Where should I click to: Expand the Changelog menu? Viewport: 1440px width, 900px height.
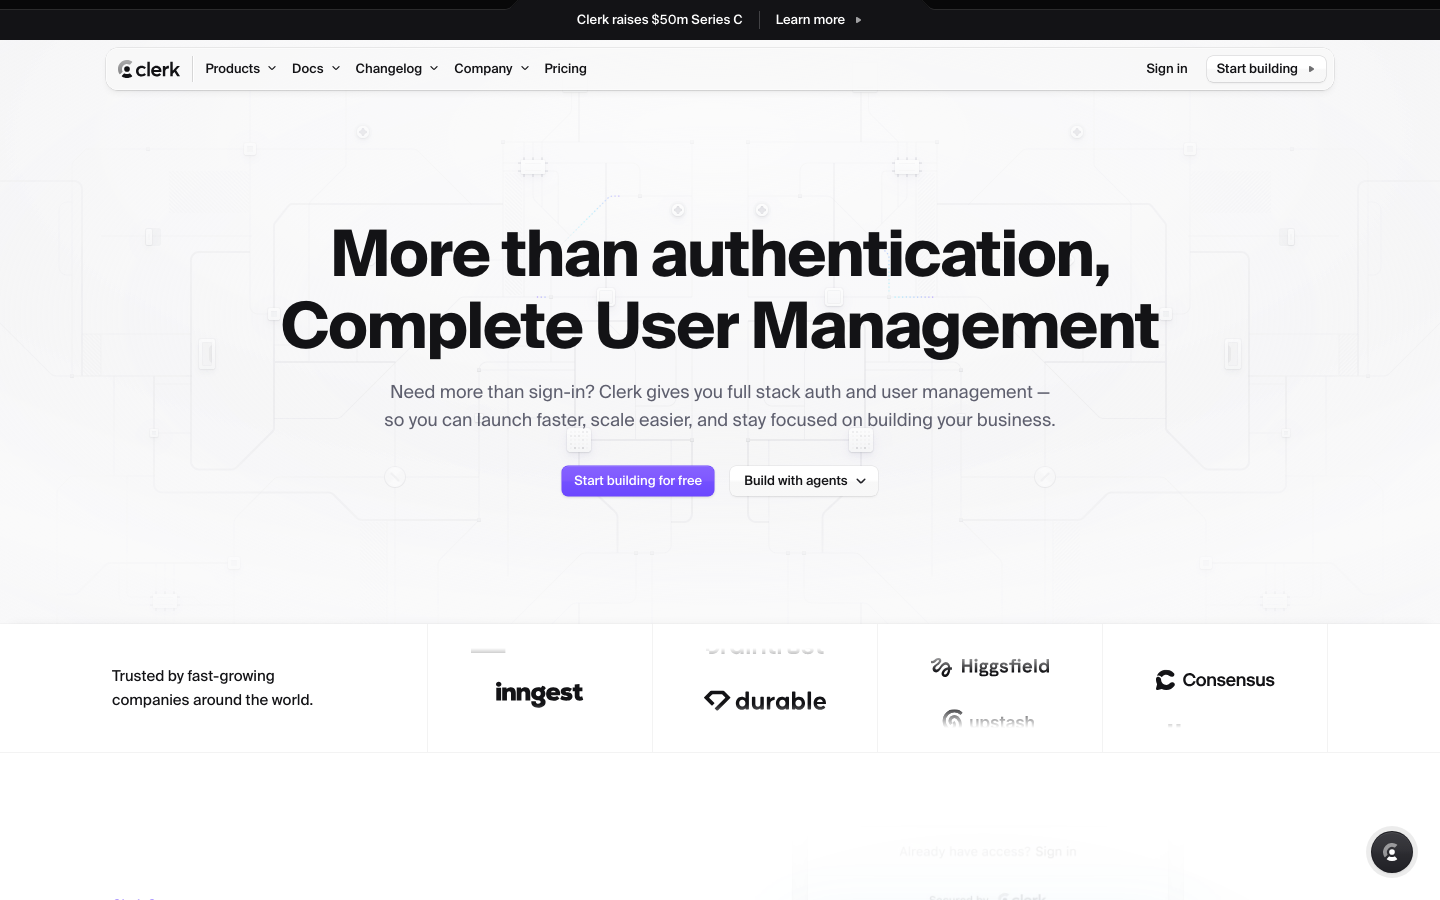point(396,69)
